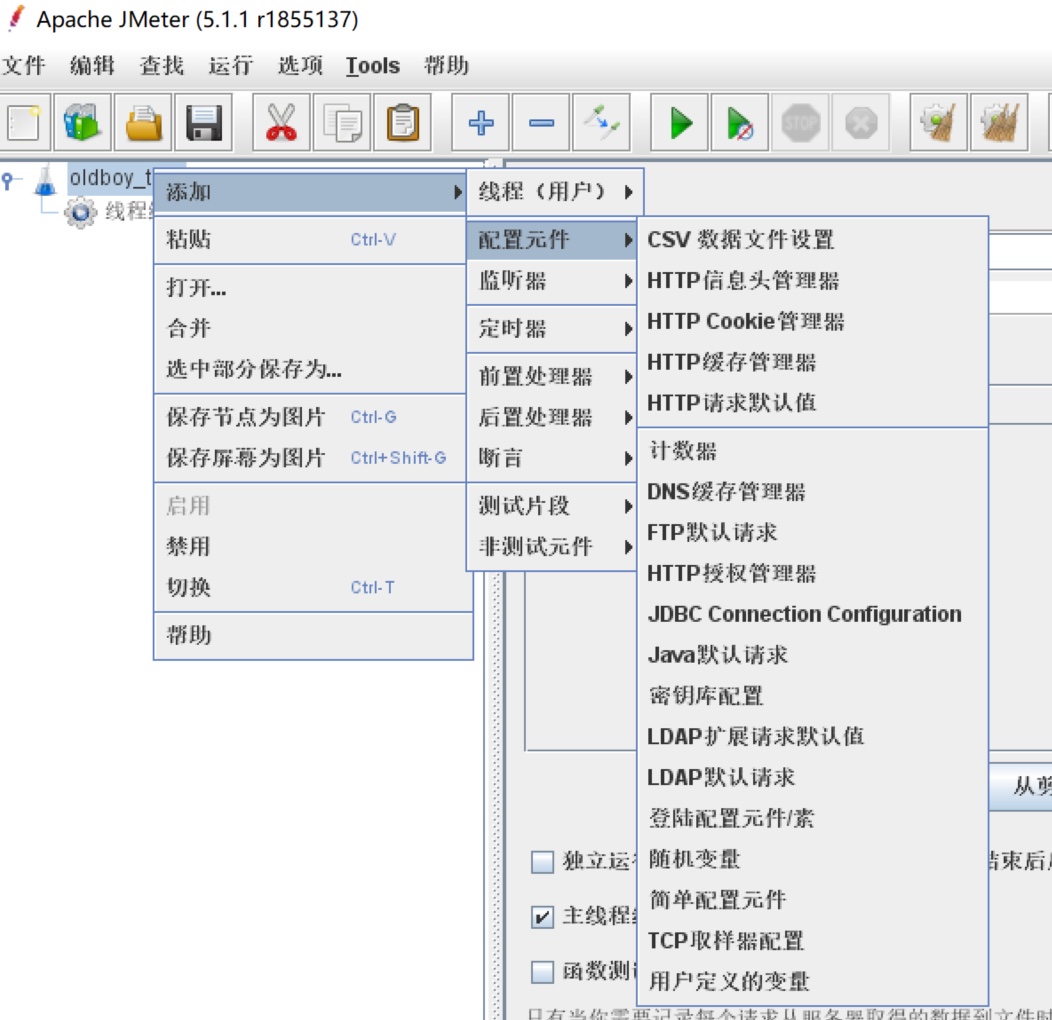Click the Save floppy disk icon

point(203,124)
